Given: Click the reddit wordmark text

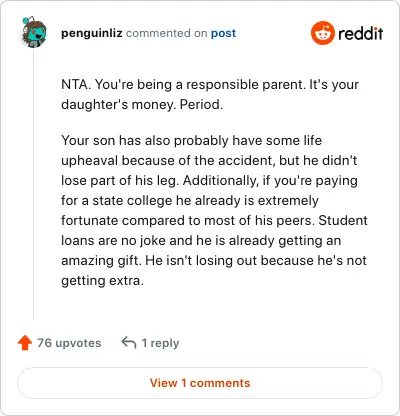Looking at the screenshot, I should tap(361, 34).
